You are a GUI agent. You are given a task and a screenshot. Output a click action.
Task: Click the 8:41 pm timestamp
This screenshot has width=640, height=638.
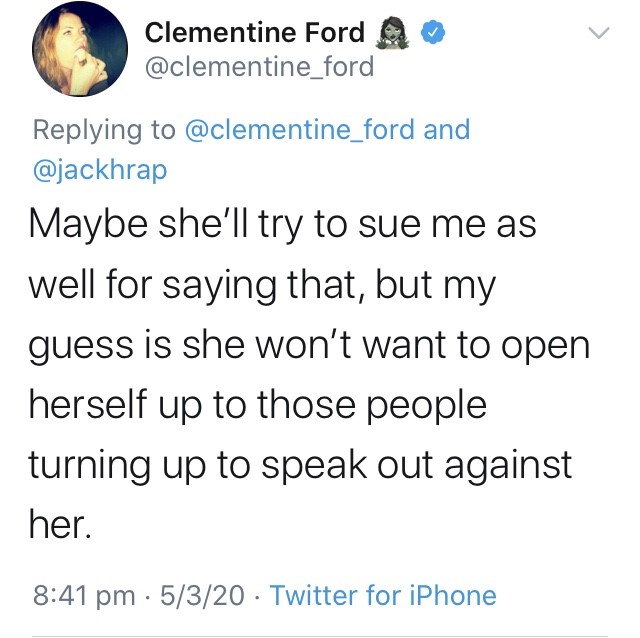(x=84, y=596)
